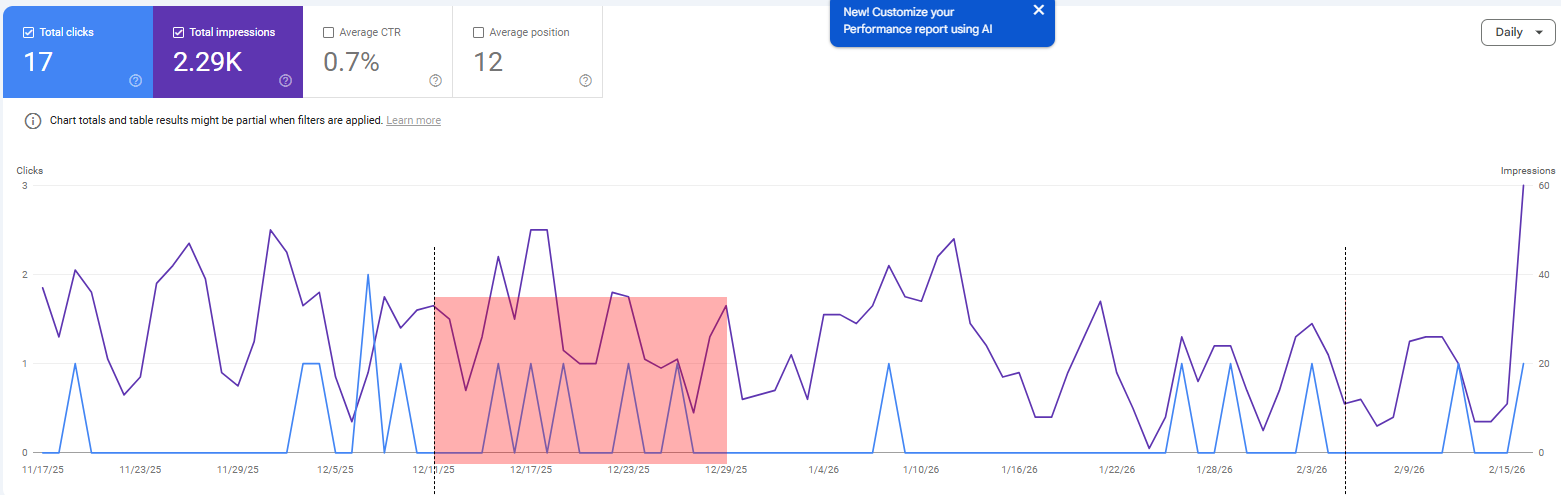This screenshot has width=1561, height=495.
Task: Click the 2-click spike after 12/5/25
Action: [x=368, y=275]
